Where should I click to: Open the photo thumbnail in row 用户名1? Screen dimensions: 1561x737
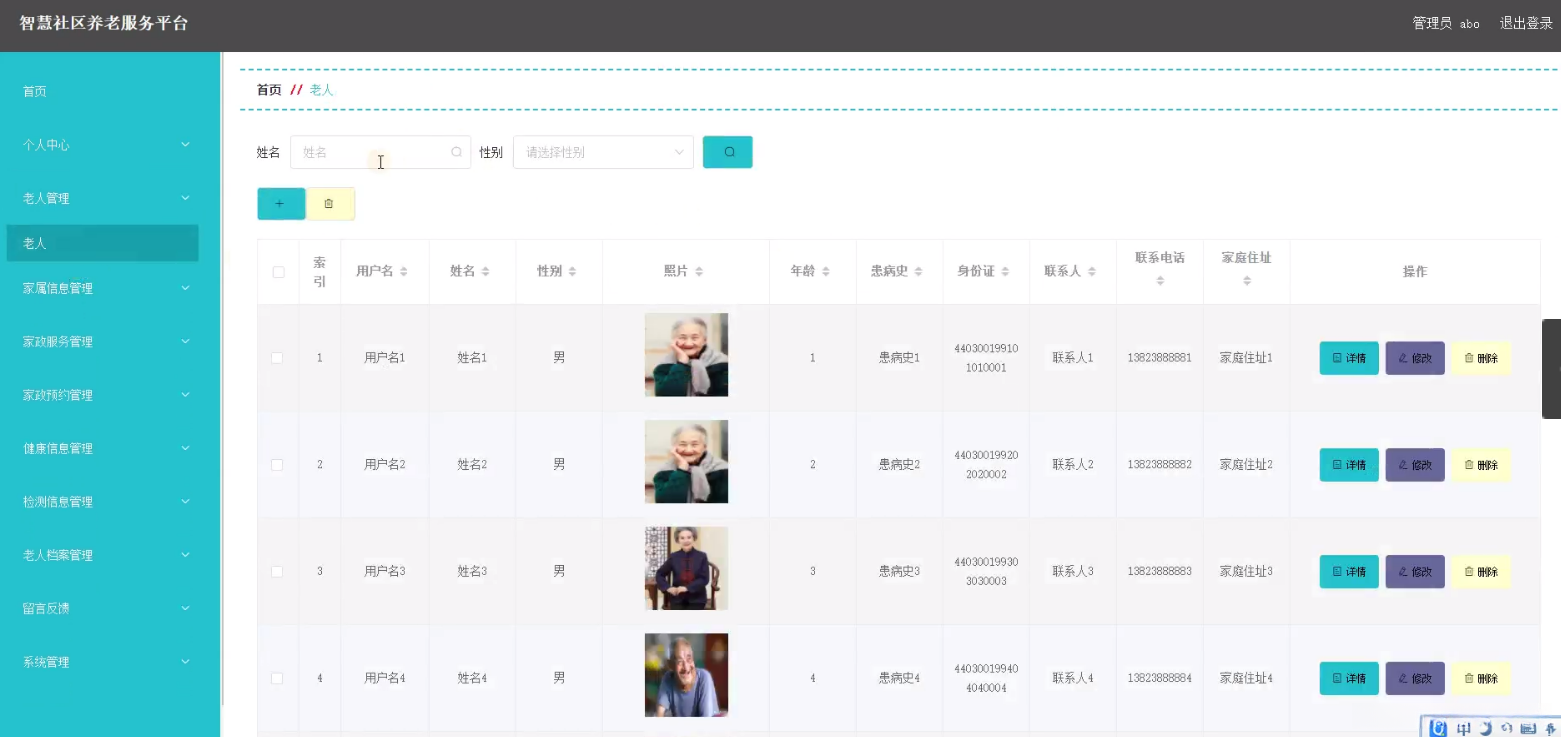click(686, 355)
